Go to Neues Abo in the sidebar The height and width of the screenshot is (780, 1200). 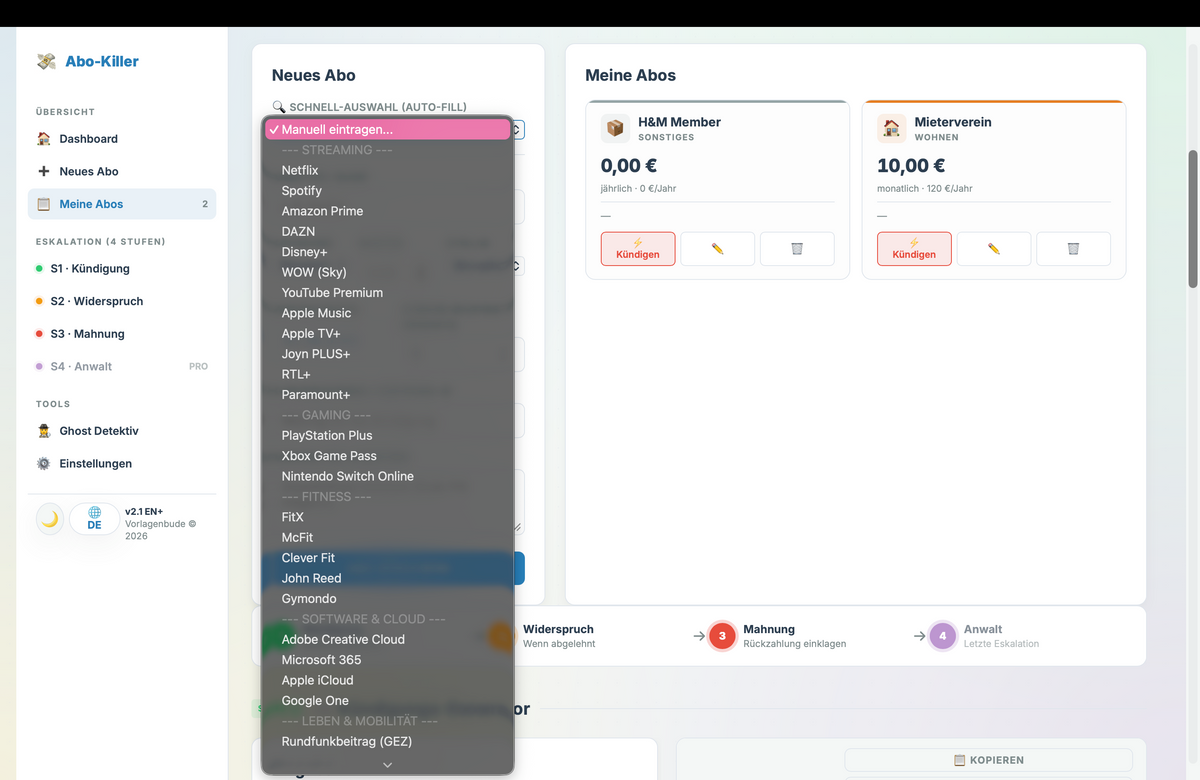pyautogui.click(x=122, y=171)
